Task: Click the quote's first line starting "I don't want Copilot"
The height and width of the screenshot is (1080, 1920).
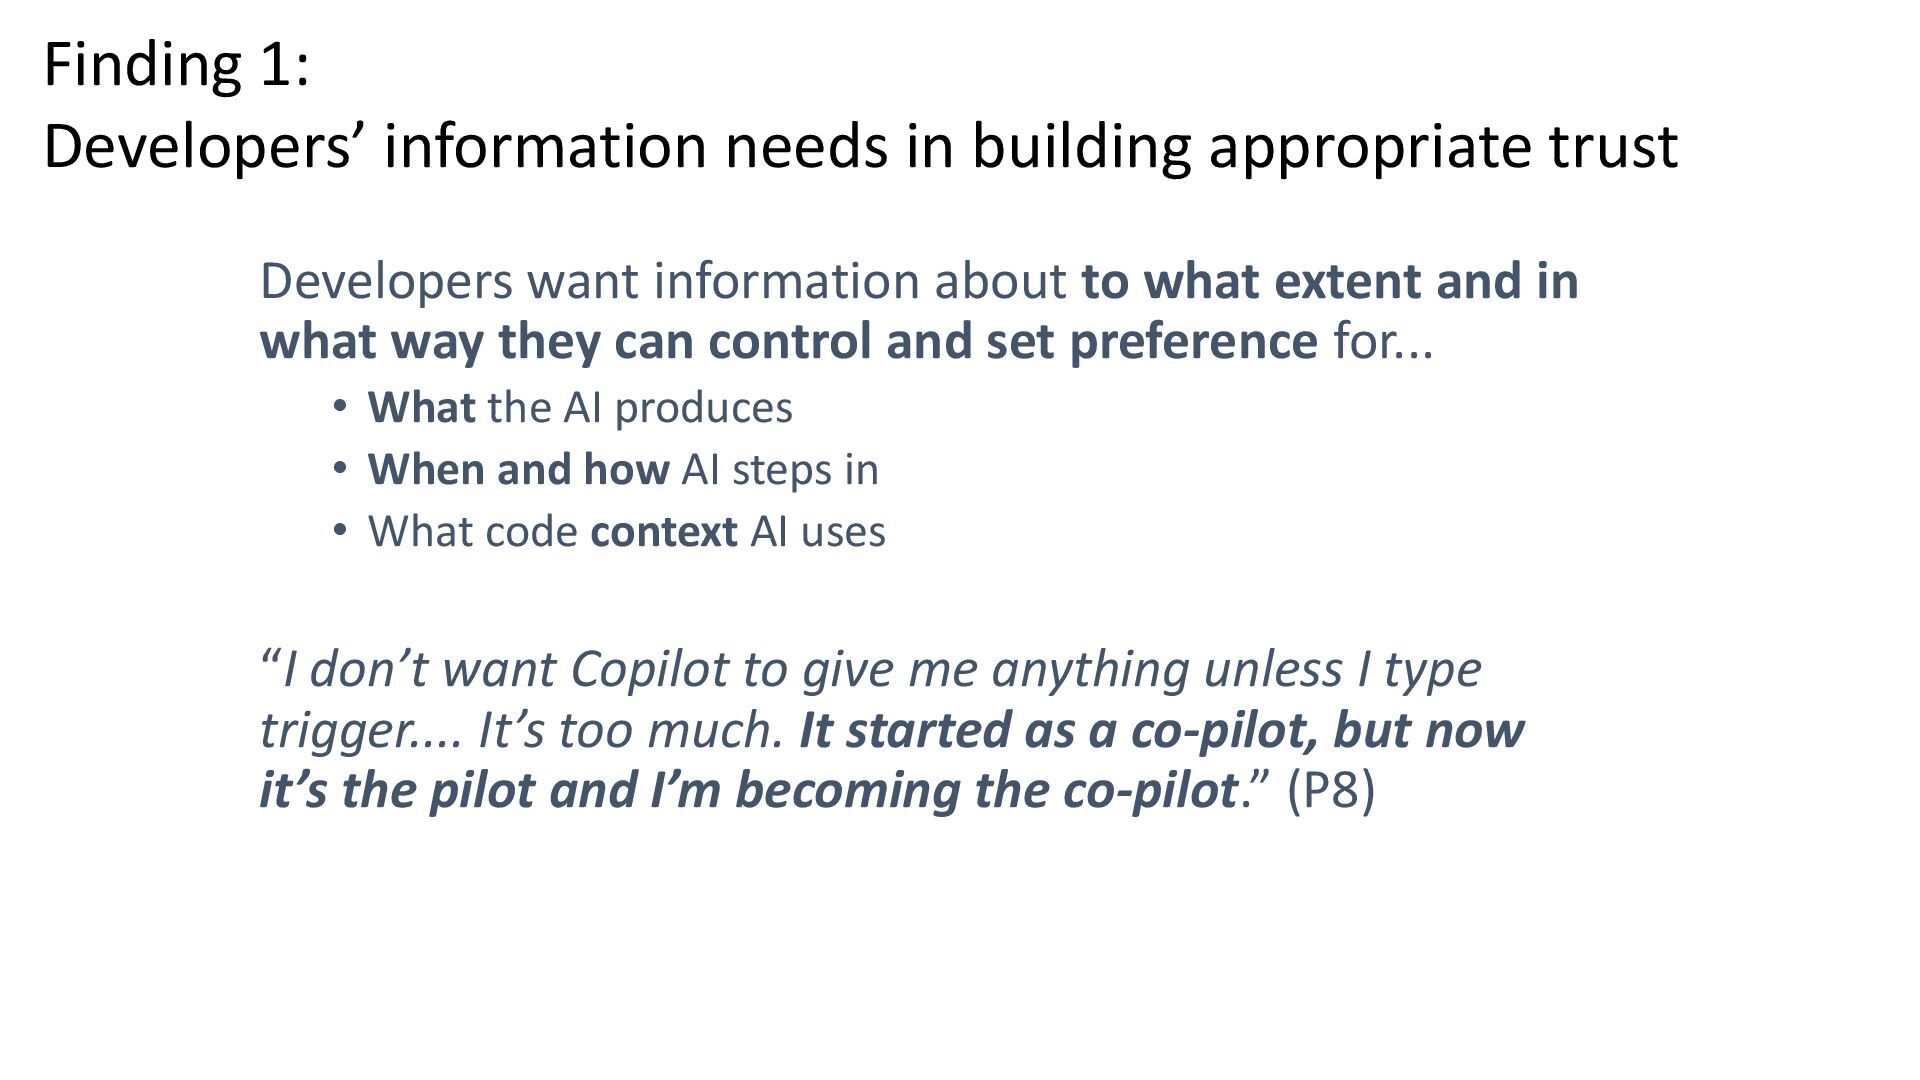Action: click(x=870, y=668)
